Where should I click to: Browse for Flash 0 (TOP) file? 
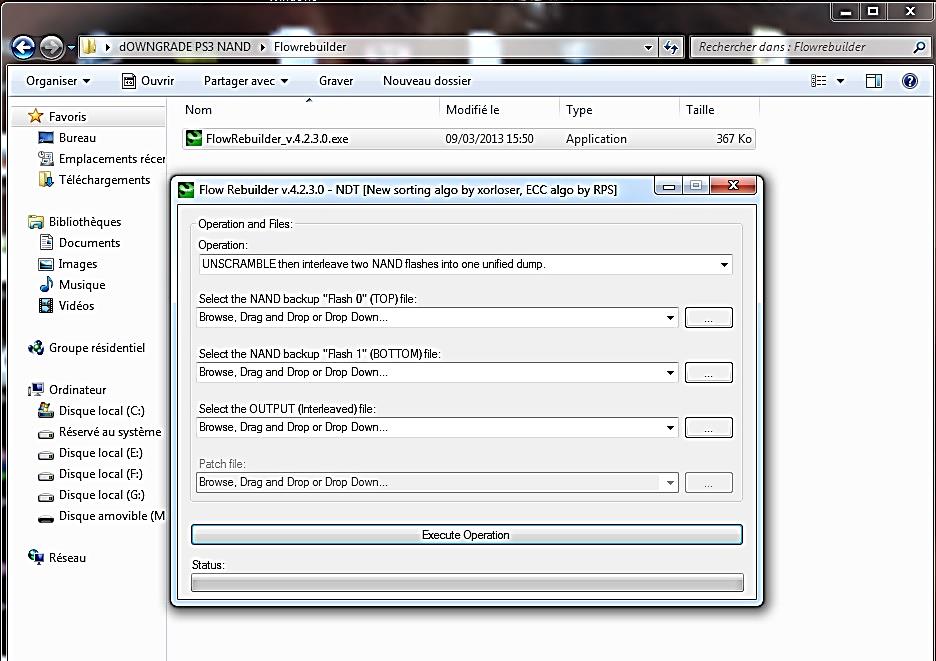(709, 318)
